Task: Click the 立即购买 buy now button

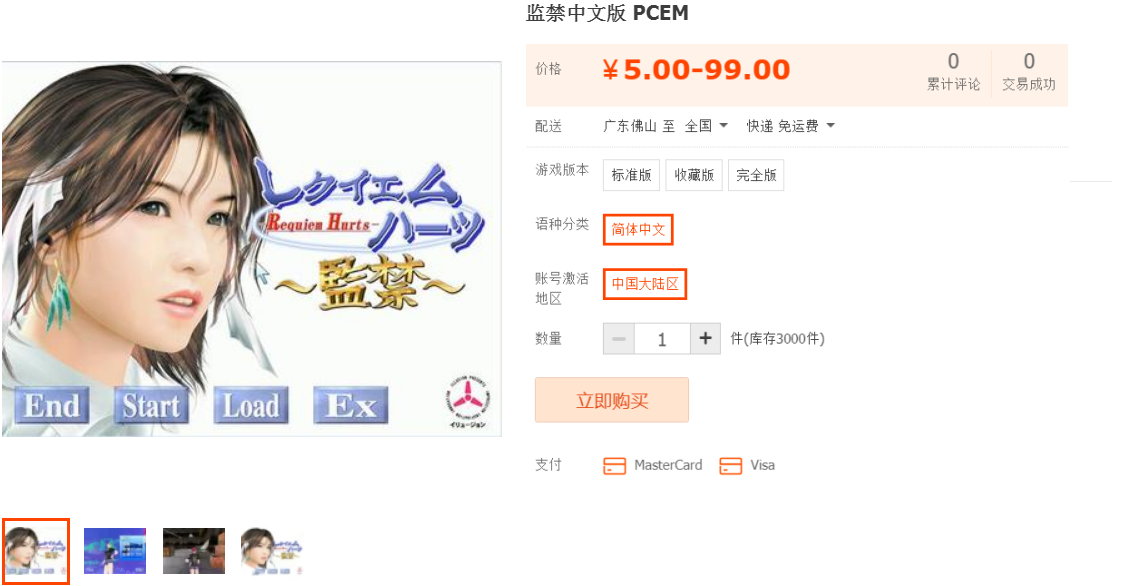Action: pos(612,400)
